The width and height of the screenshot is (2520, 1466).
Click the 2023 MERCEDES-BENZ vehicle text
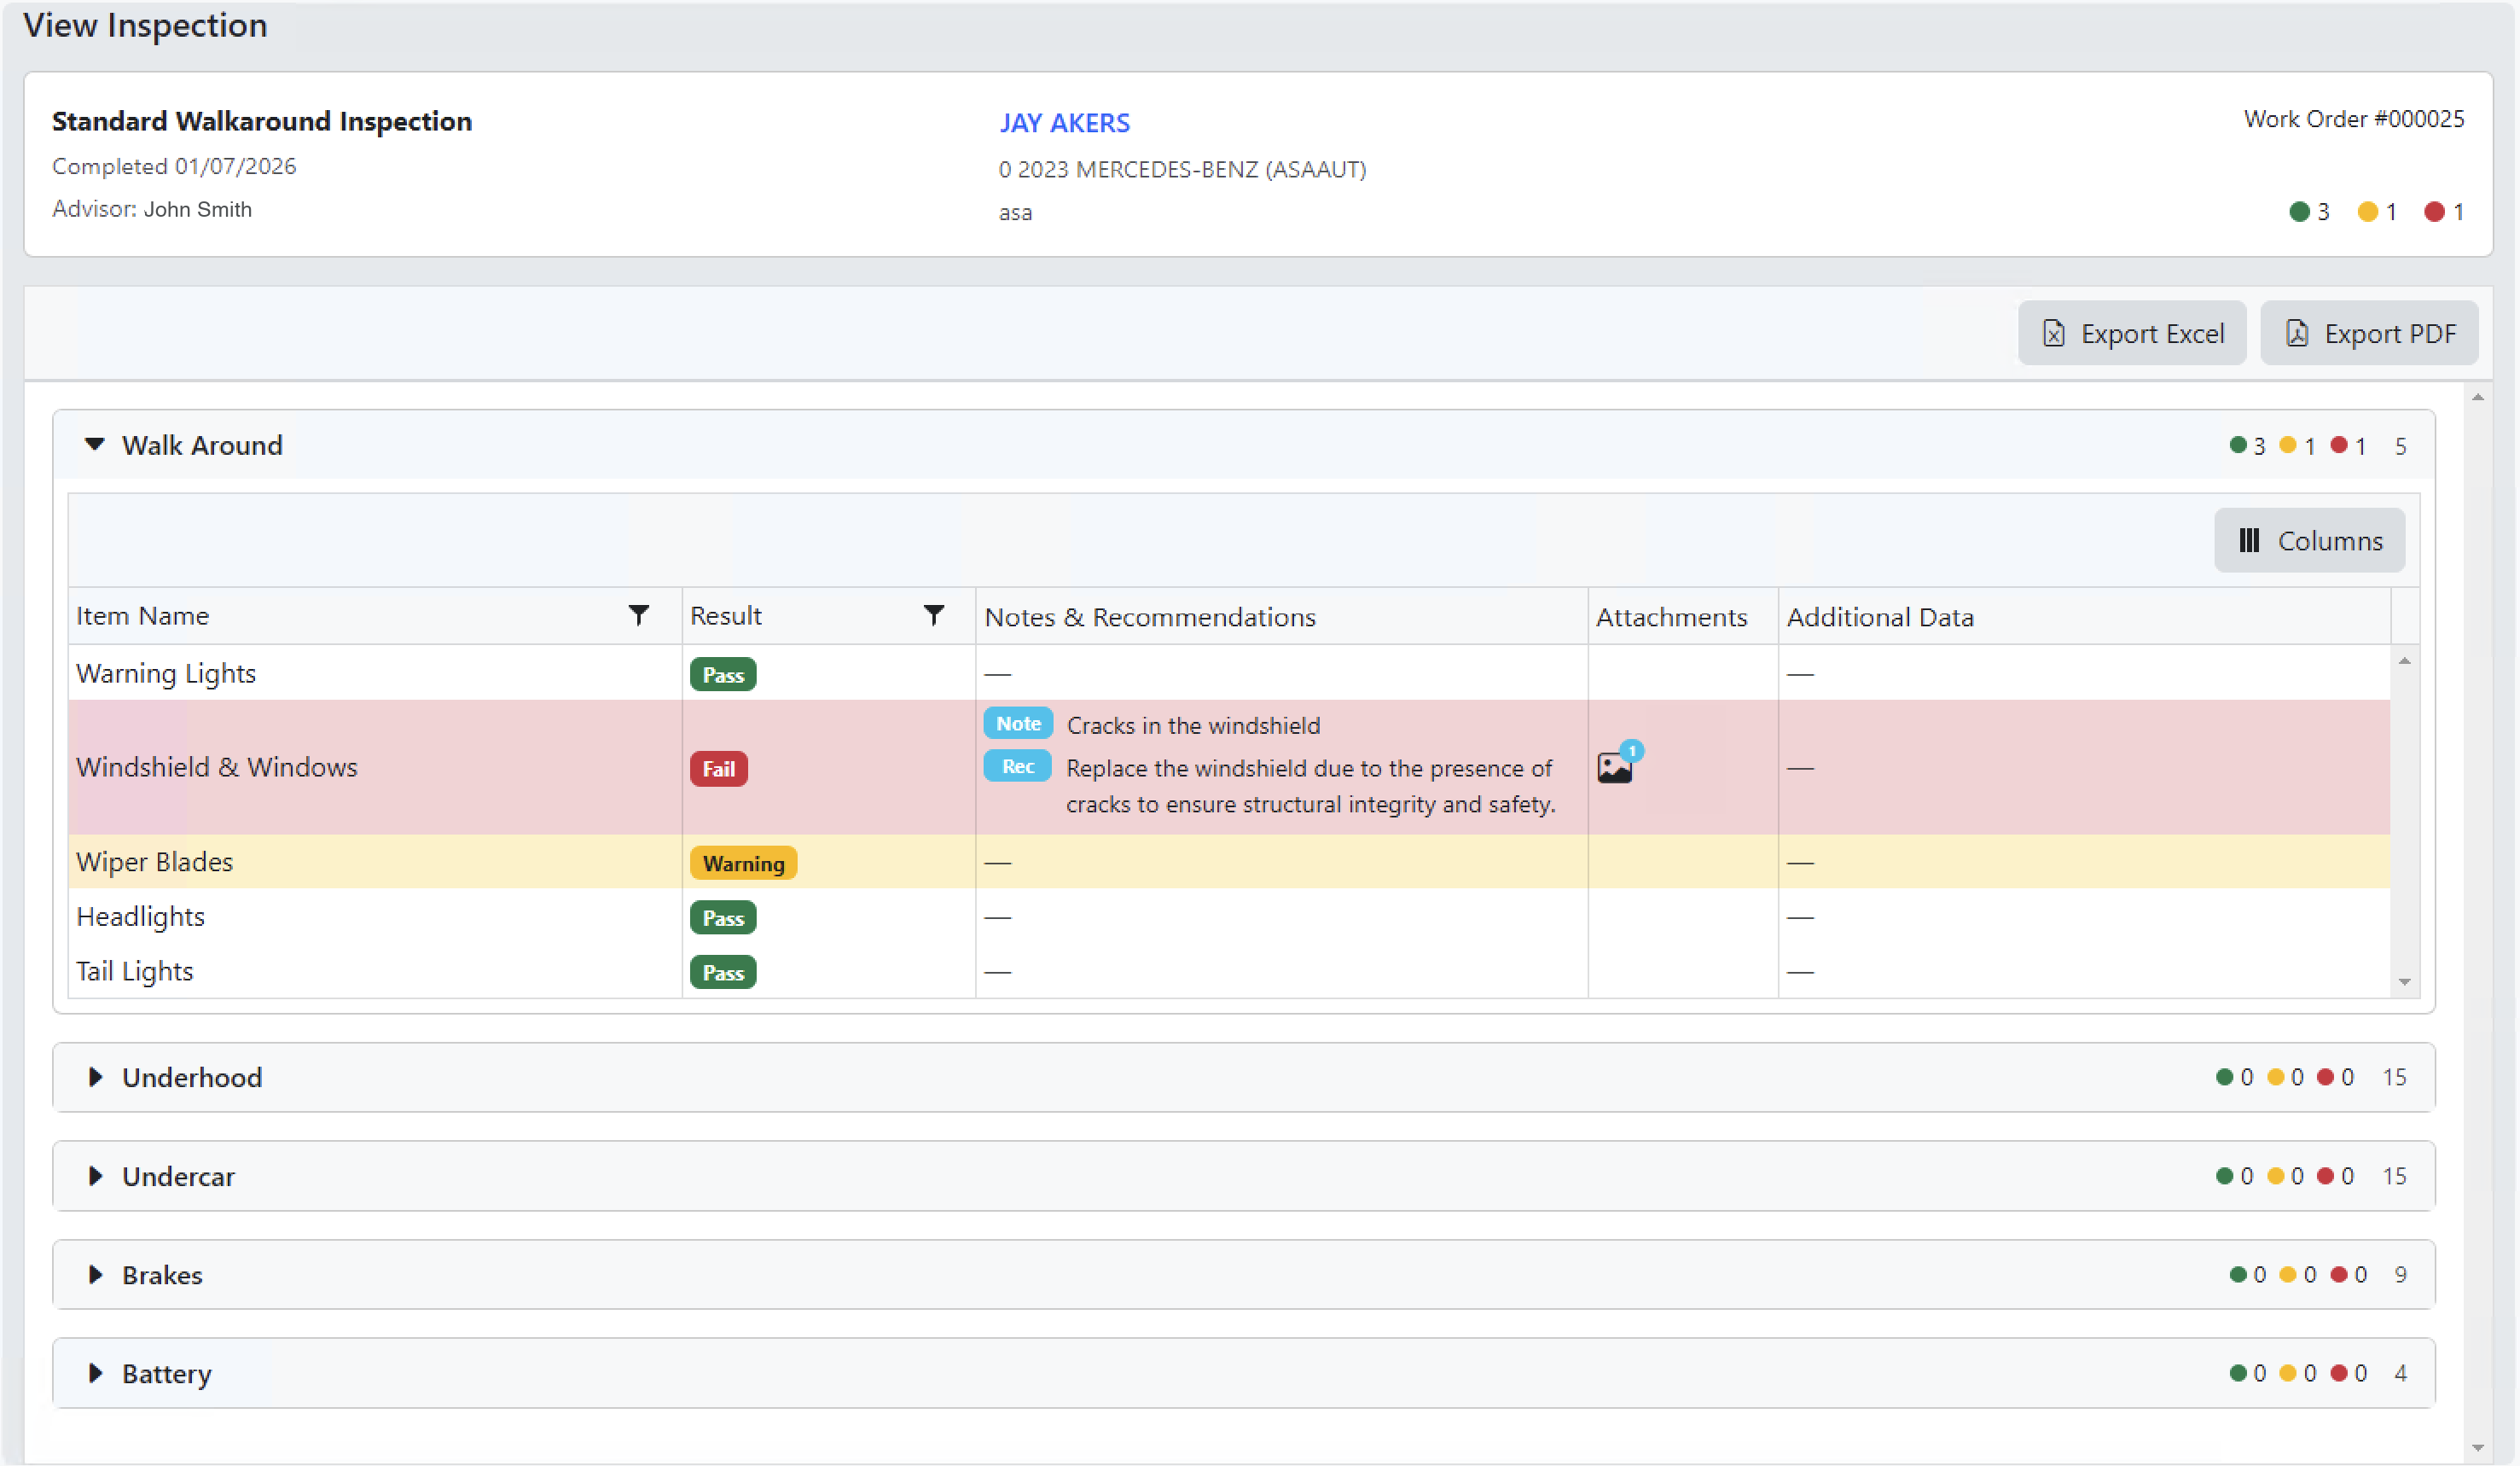tap(1182, 169)
